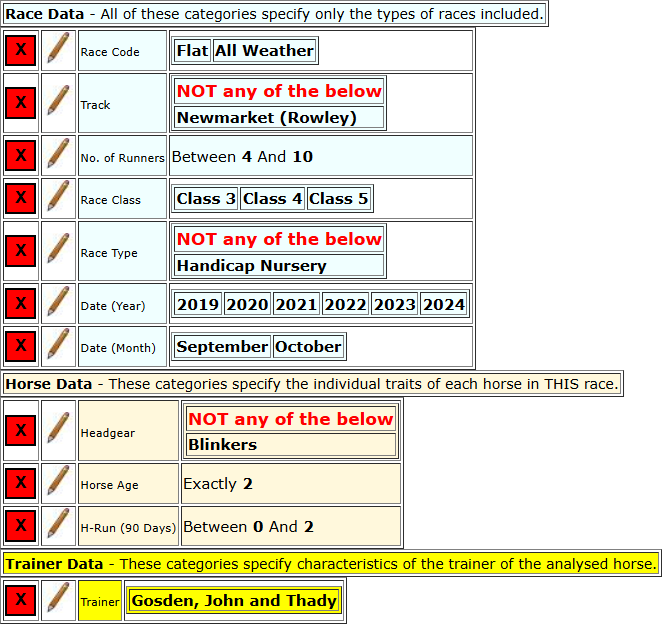Image resolution: width=662 pixels, height=624 pixels.
Task: Edit the Headgear filter pencil icon
Action: point(58,430)
